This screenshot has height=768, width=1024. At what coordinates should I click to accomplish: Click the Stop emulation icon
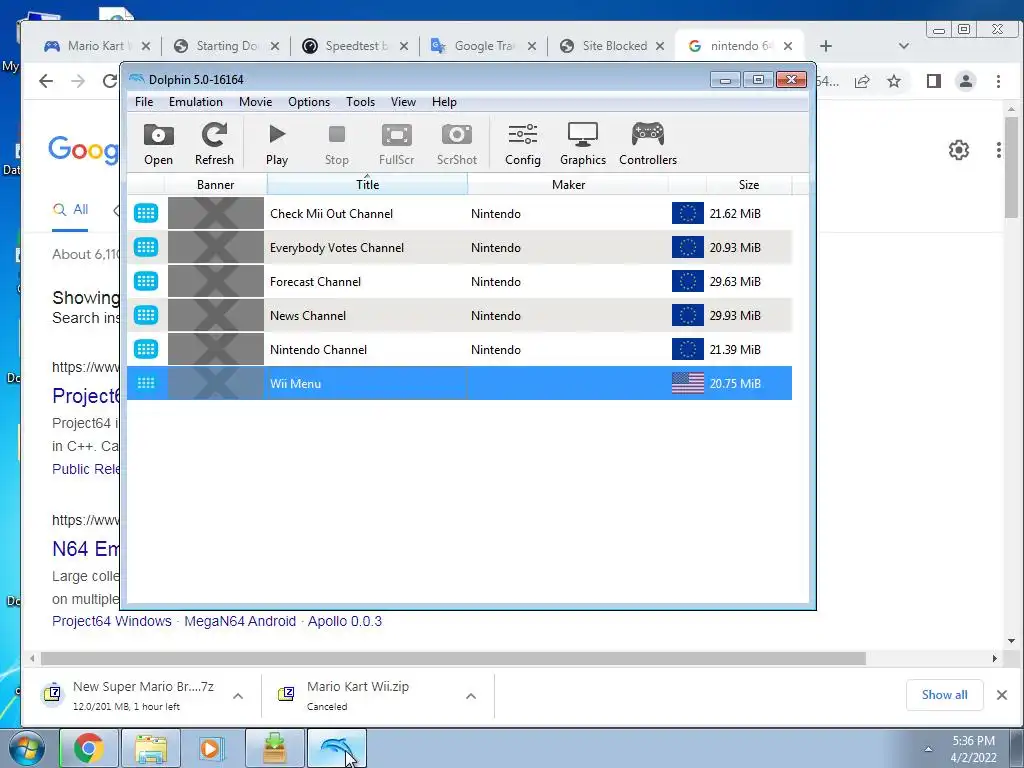tap(337, 144)
